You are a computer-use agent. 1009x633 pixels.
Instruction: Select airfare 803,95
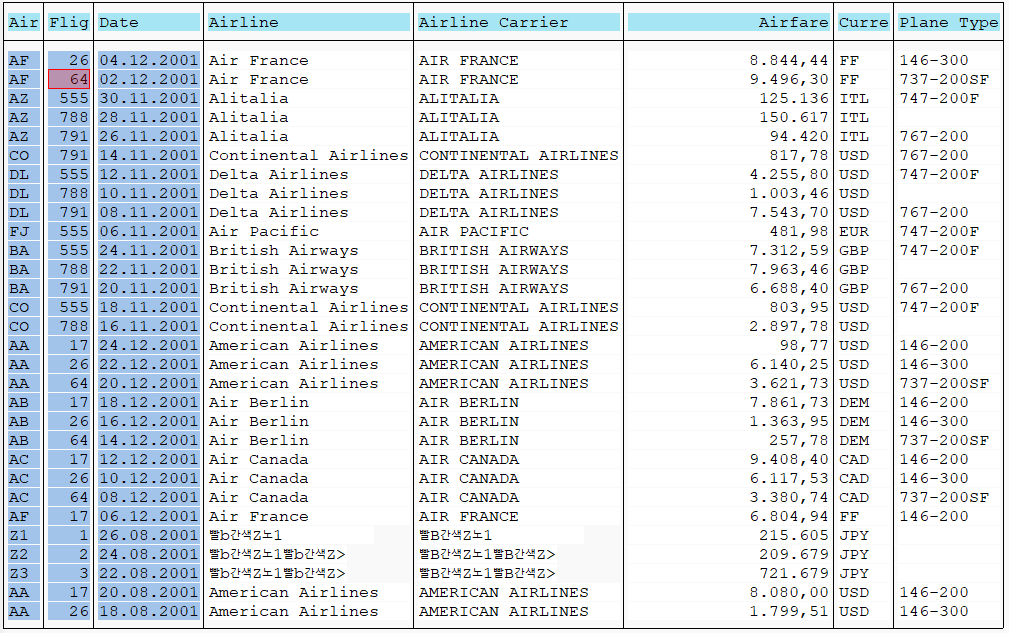(x=799, y=307)
